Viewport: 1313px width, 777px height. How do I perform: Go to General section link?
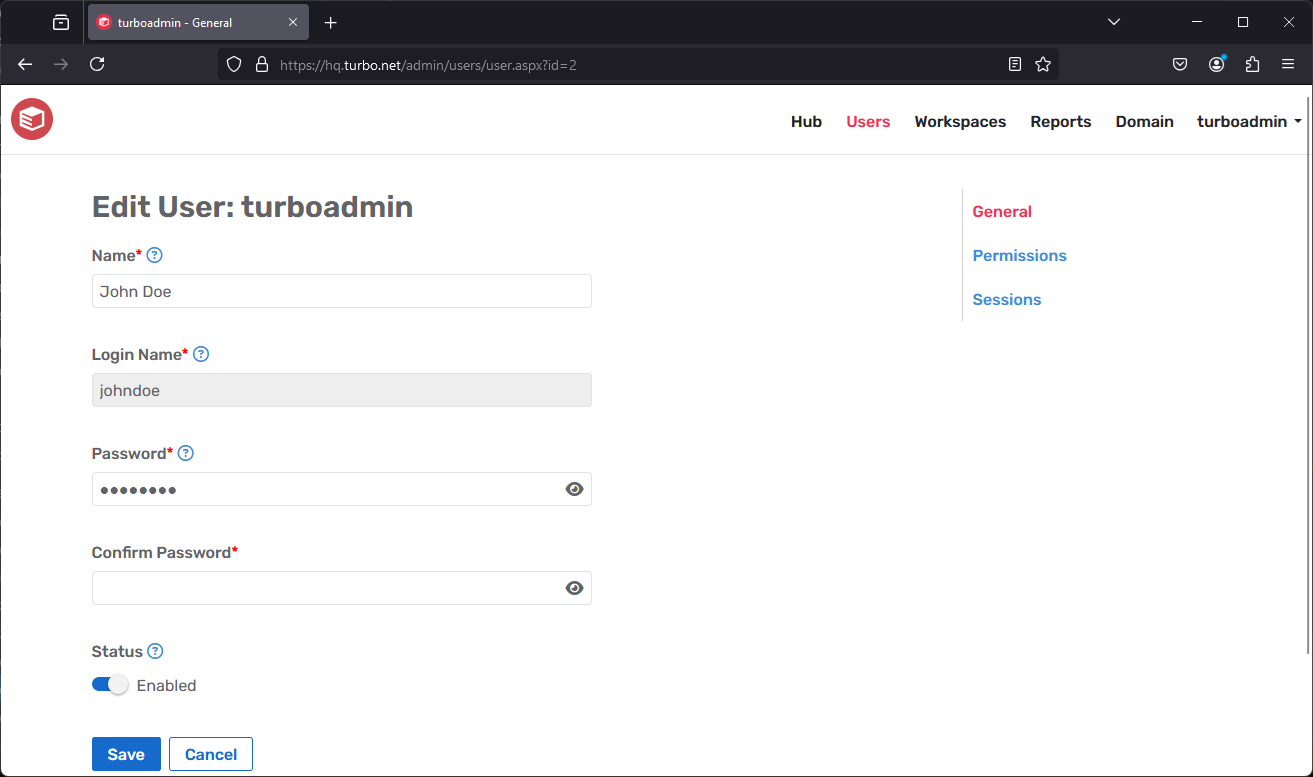pyautogui.click(x=1002, y=211)
